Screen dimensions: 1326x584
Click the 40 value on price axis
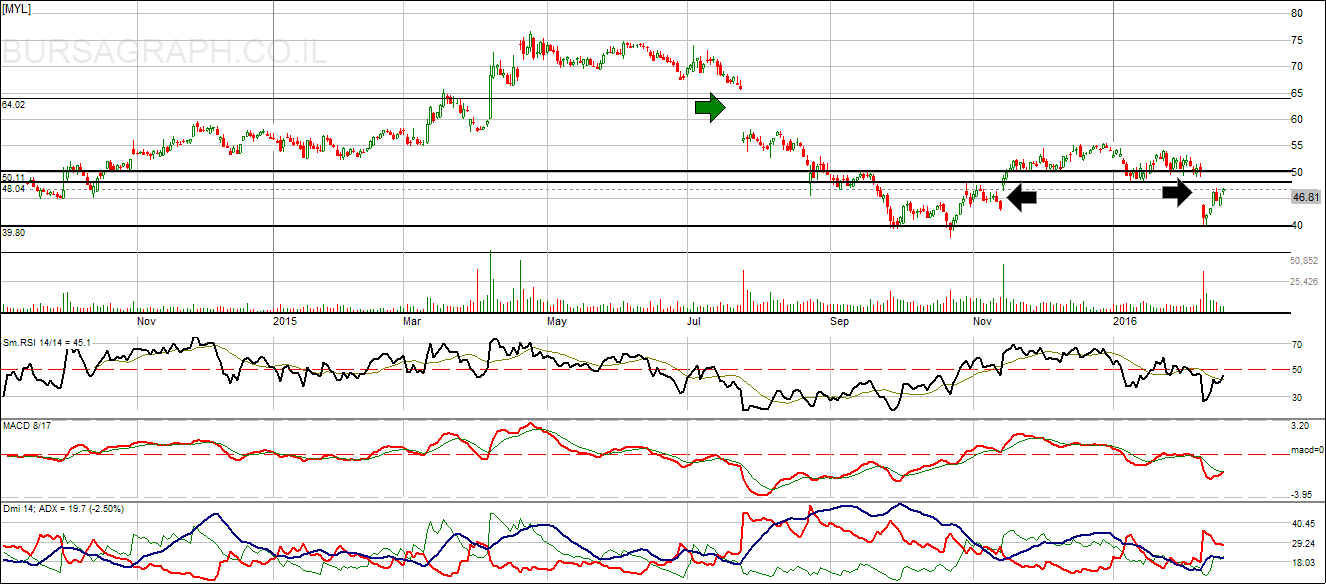coord(1296,225)
